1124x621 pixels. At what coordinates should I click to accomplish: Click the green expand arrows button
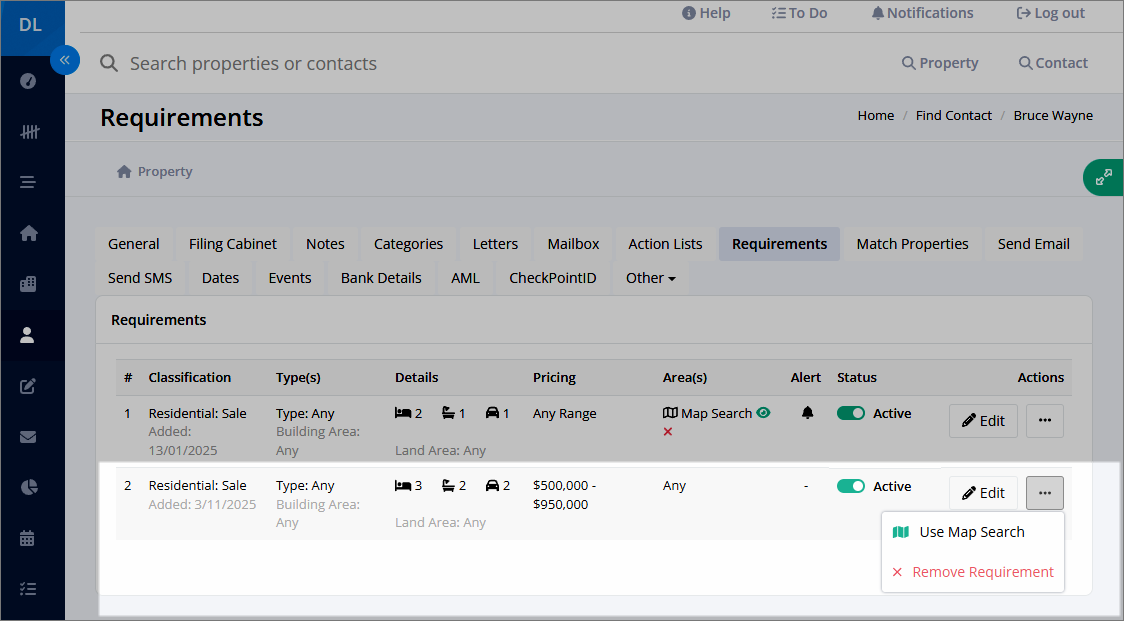click(1104, 177)
